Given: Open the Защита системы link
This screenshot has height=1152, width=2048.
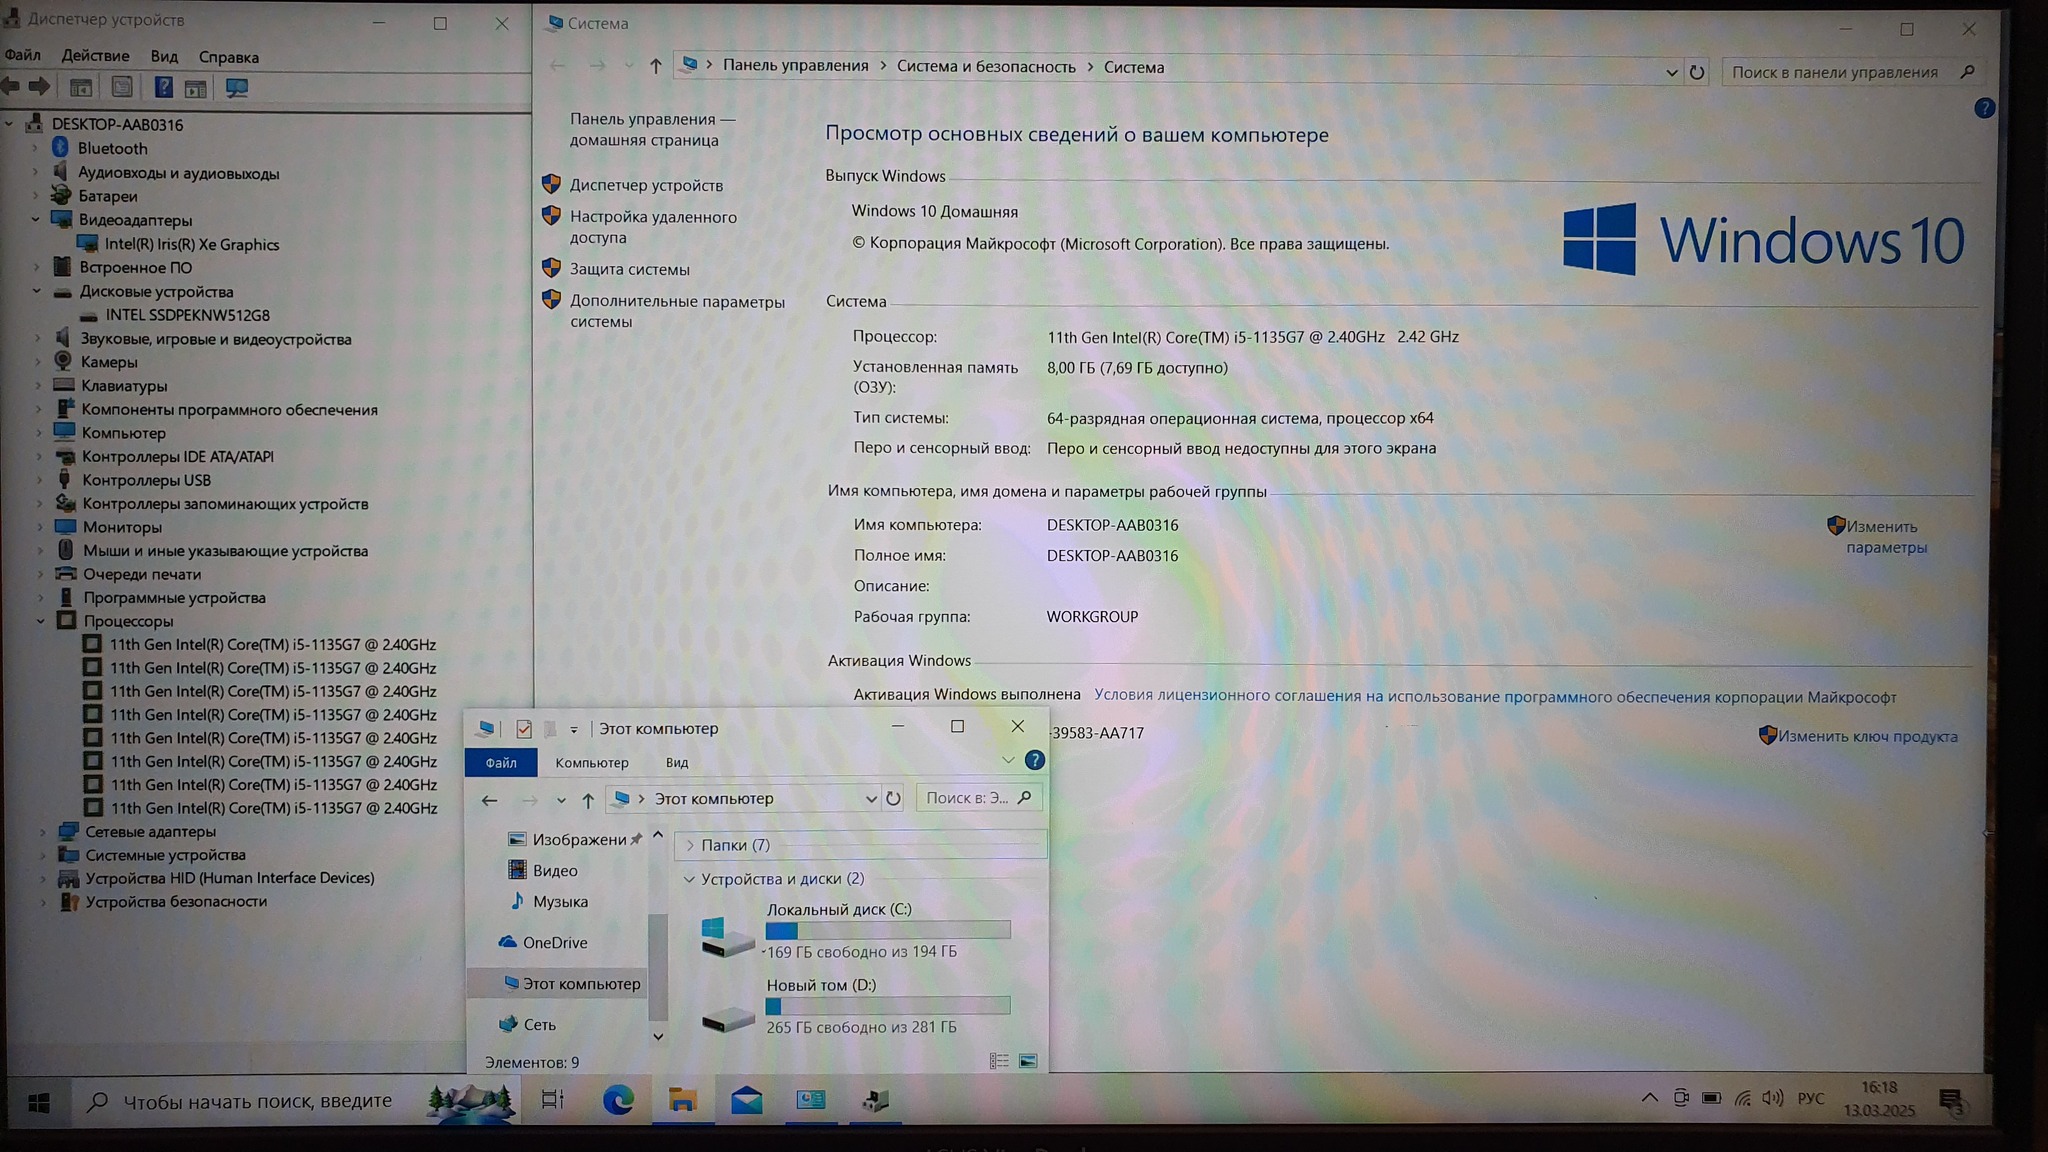Looking at the screenshot, I should coord(629,269).
